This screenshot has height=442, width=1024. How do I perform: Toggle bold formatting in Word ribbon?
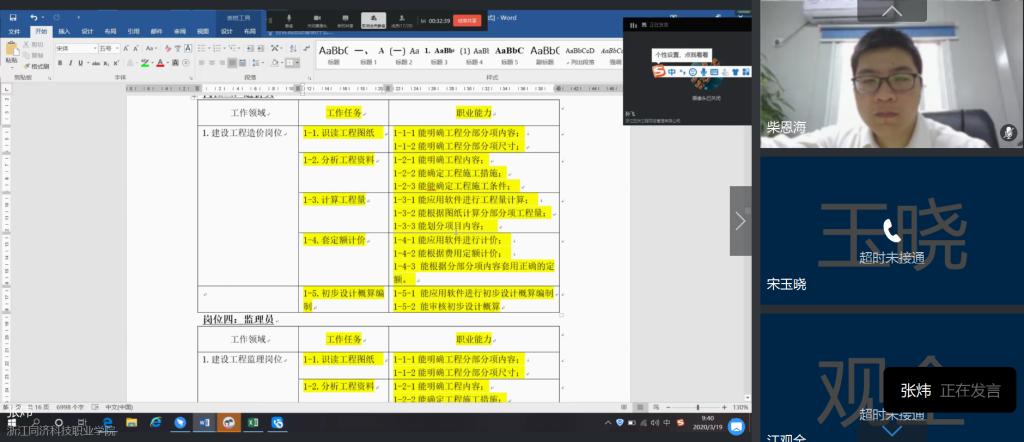[x=59, y=63]
